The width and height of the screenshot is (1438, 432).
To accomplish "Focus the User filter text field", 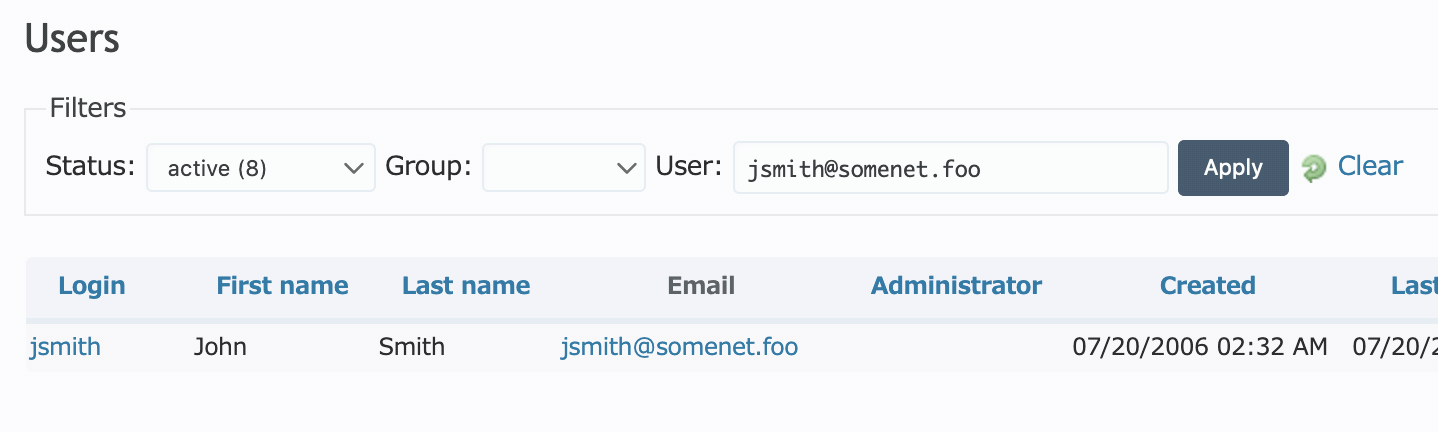I will tap(950, 167).
